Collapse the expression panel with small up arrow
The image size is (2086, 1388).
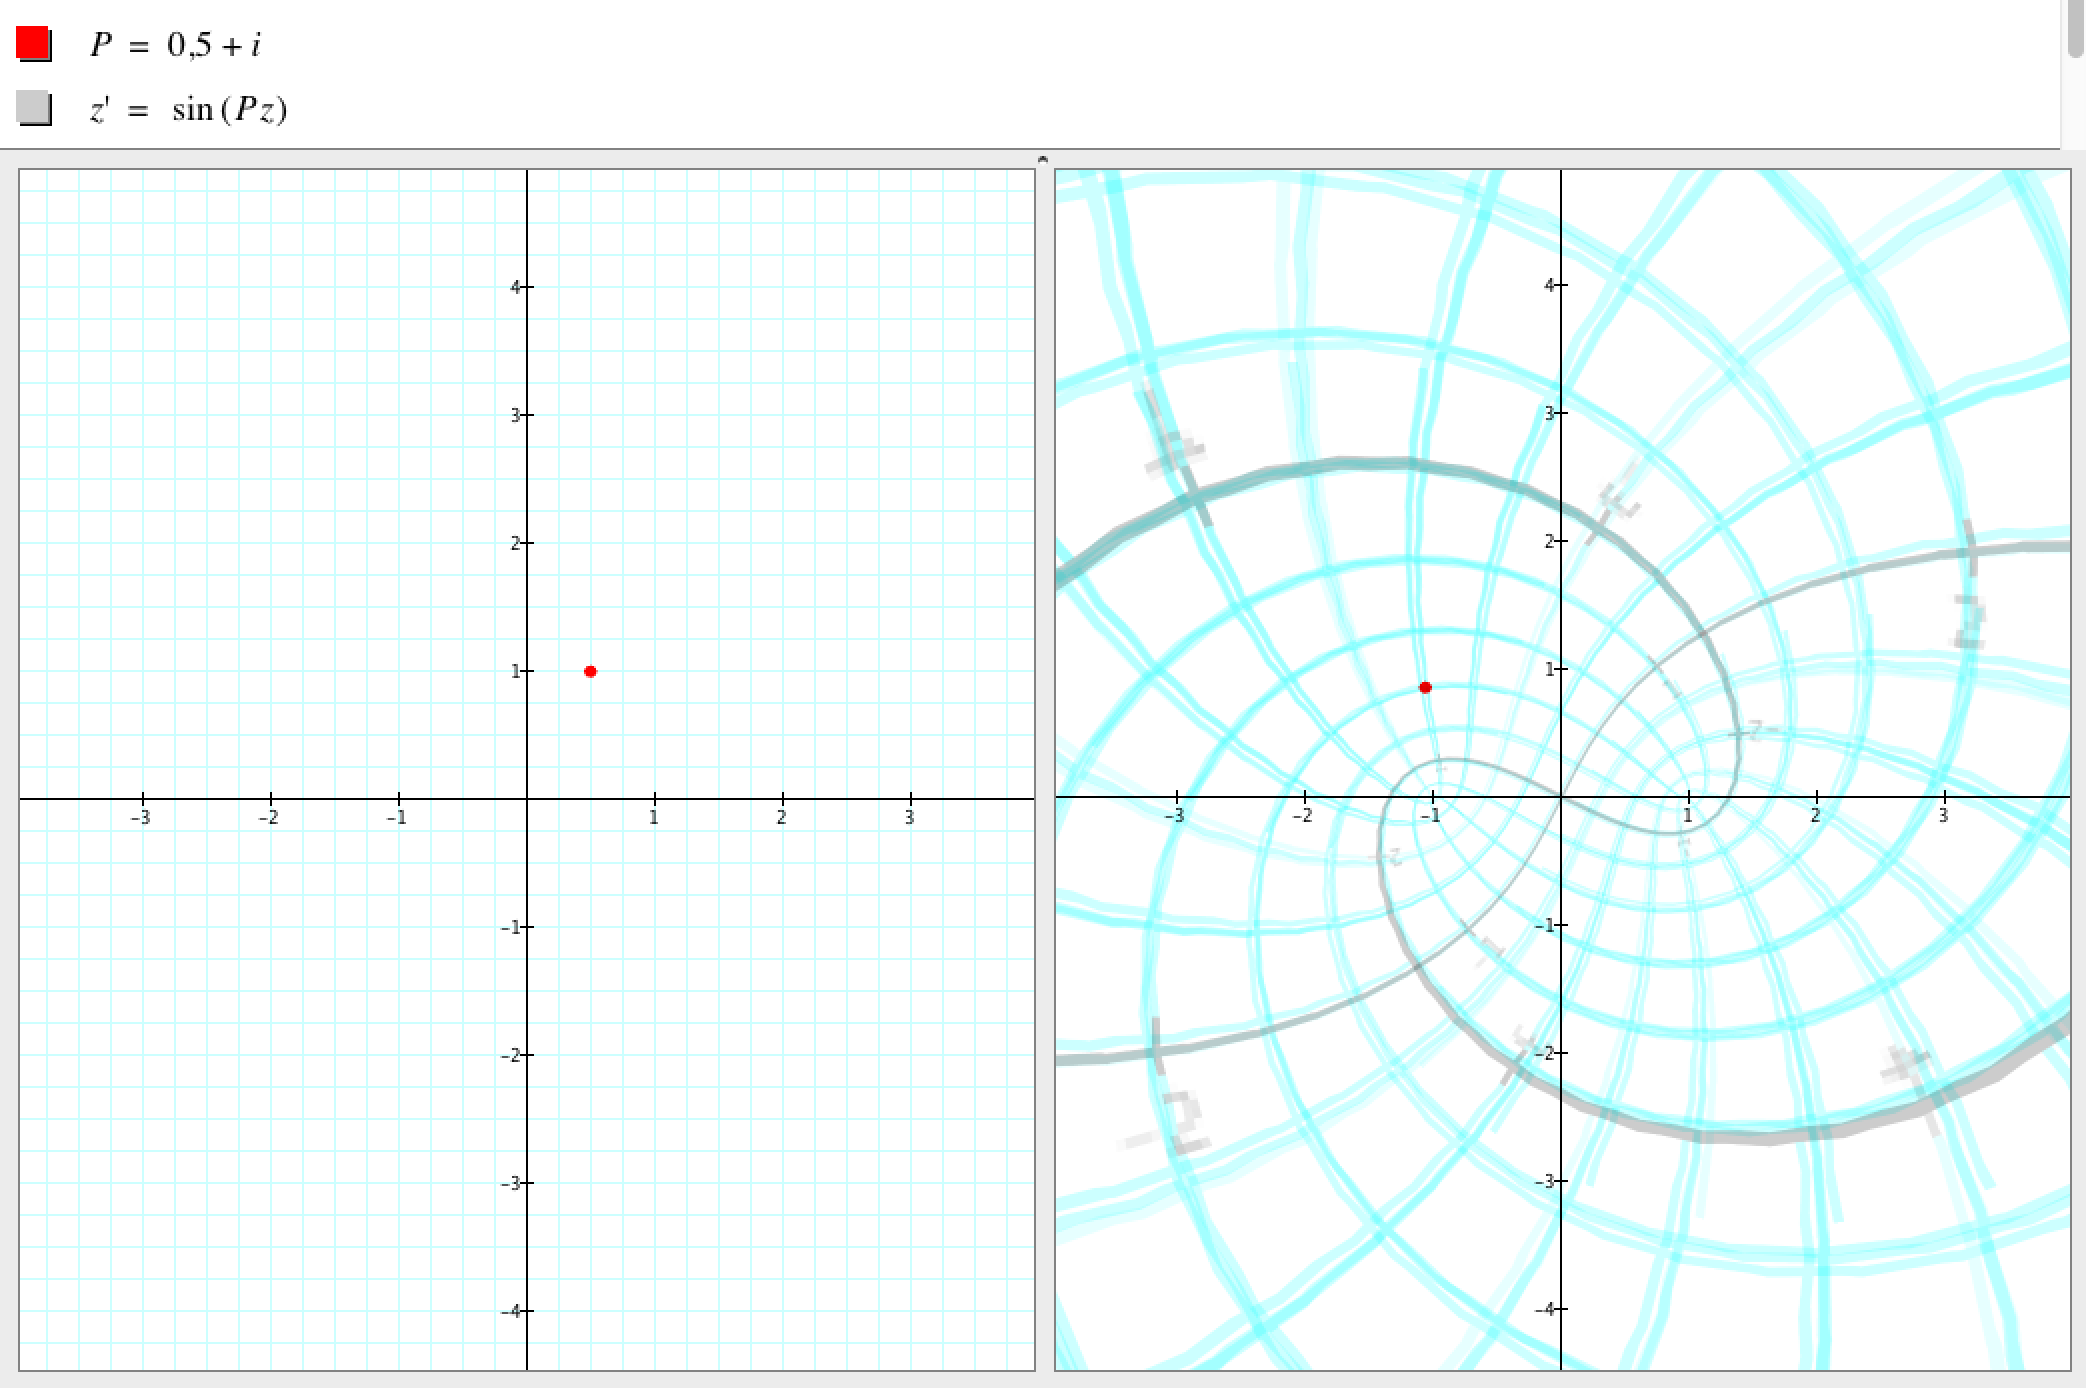click(1042, 158)
